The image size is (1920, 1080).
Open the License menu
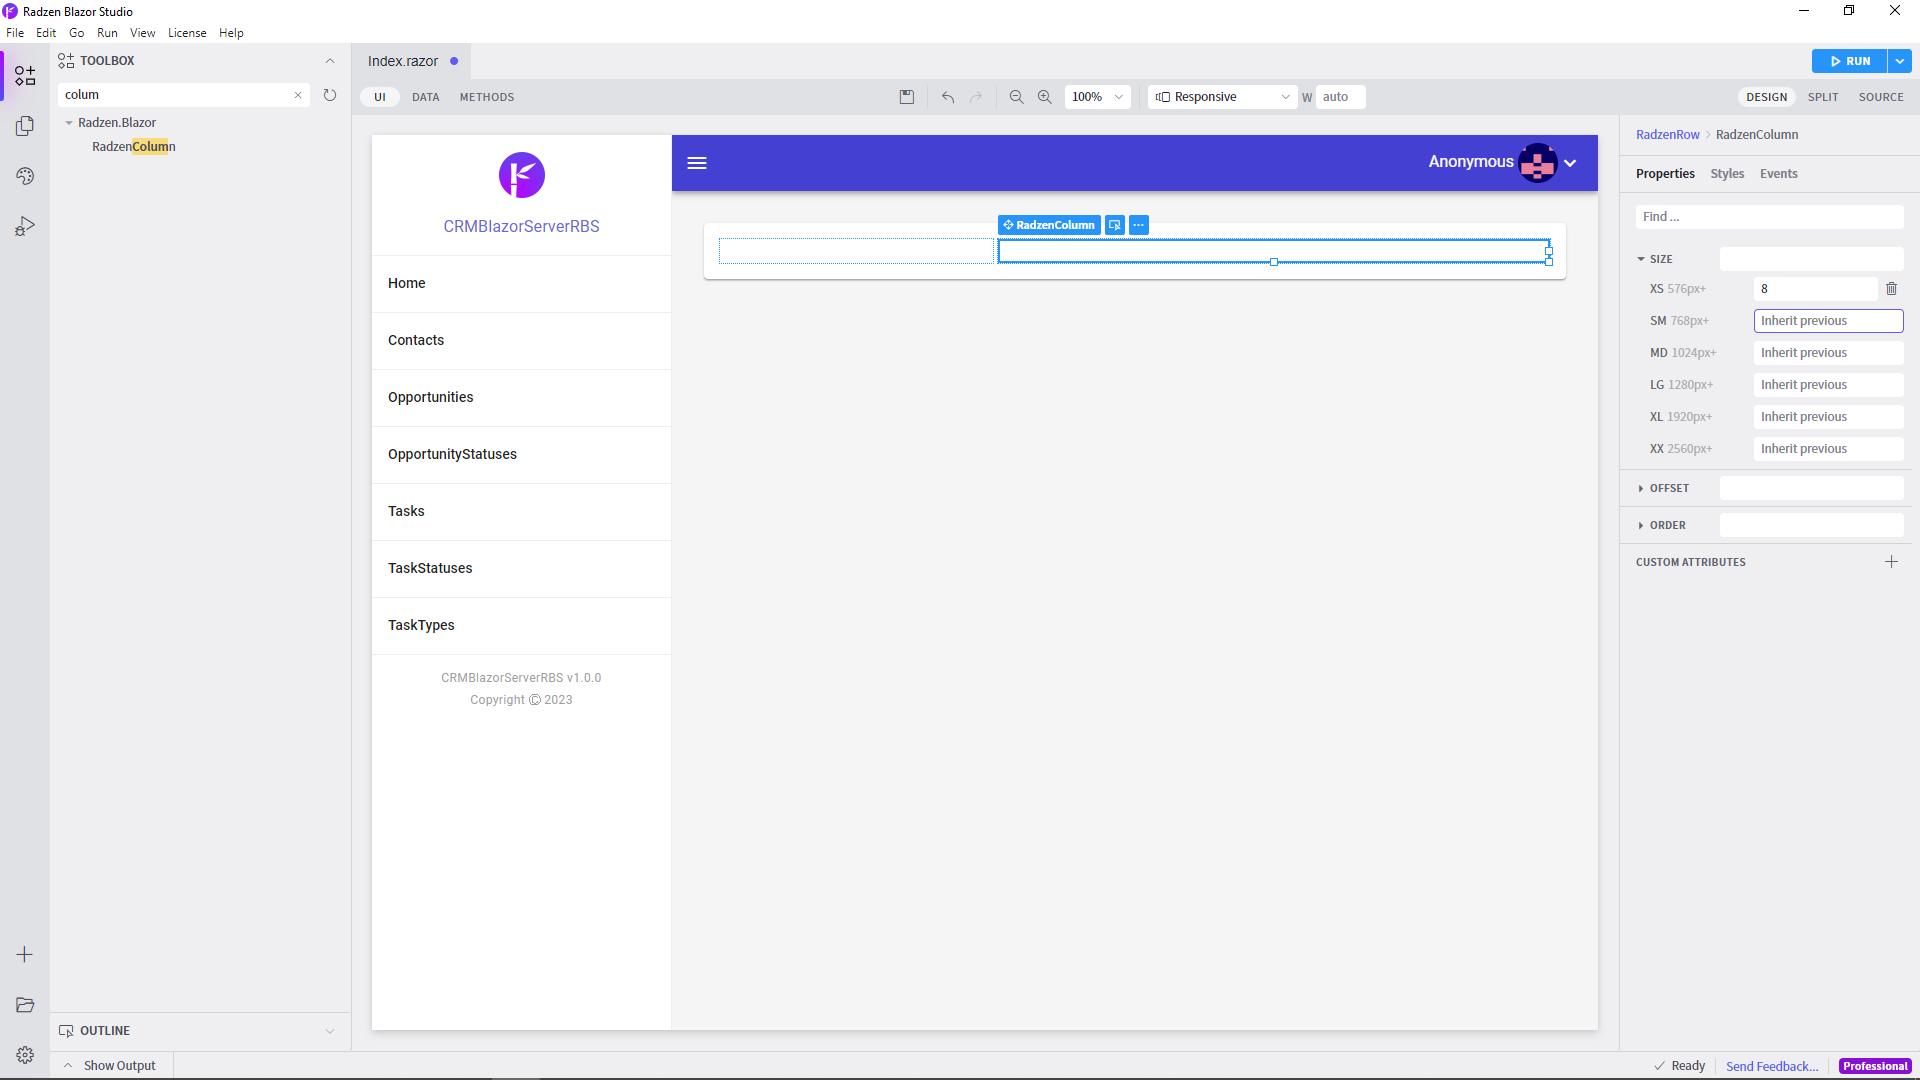click(x=187, y=33)
